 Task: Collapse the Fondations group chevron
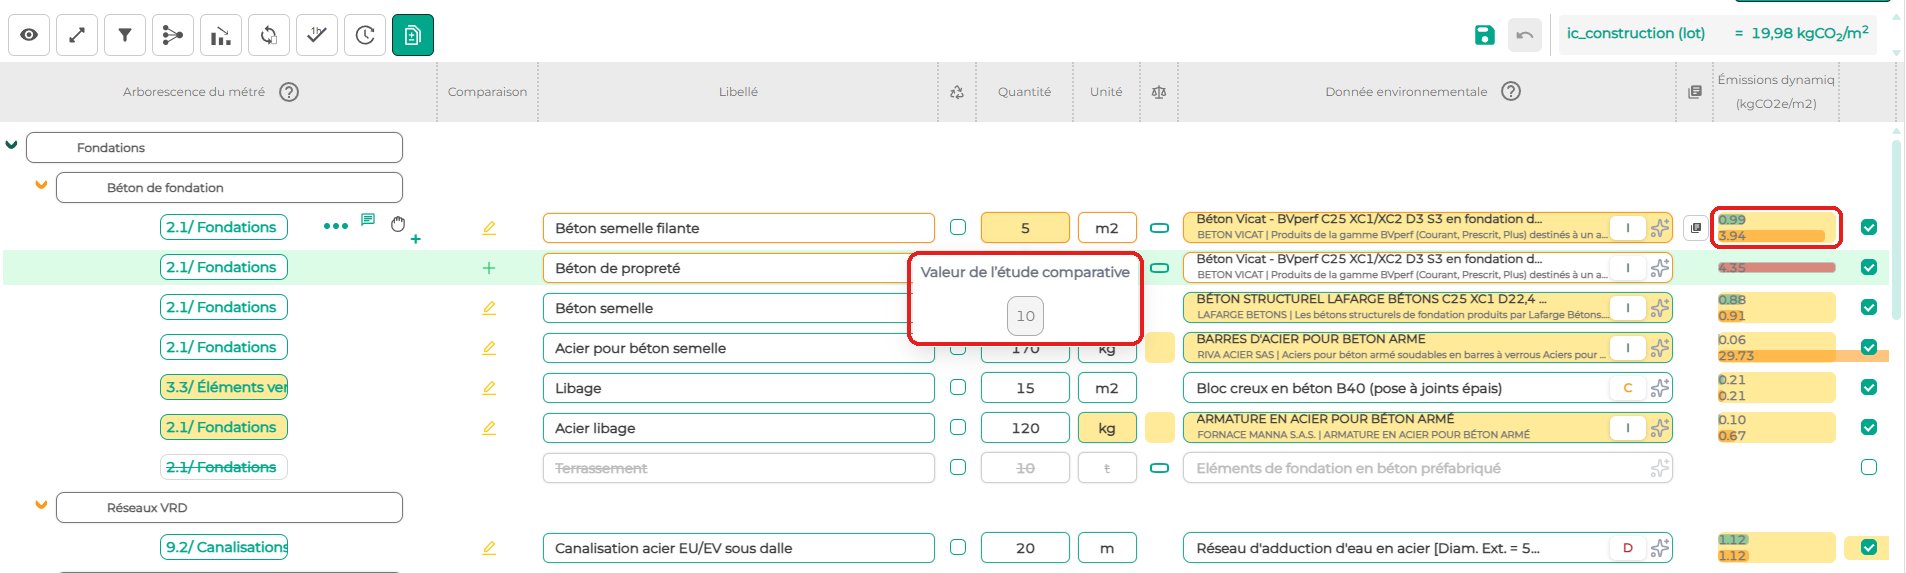(12, 145)
